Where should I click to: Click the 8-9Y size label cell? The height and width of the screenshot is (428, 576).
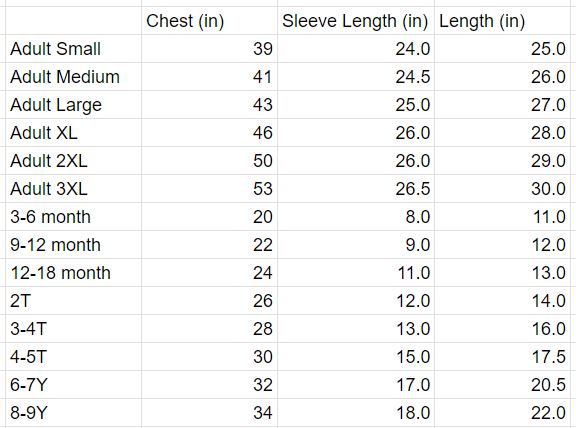[x=73, y=413]
